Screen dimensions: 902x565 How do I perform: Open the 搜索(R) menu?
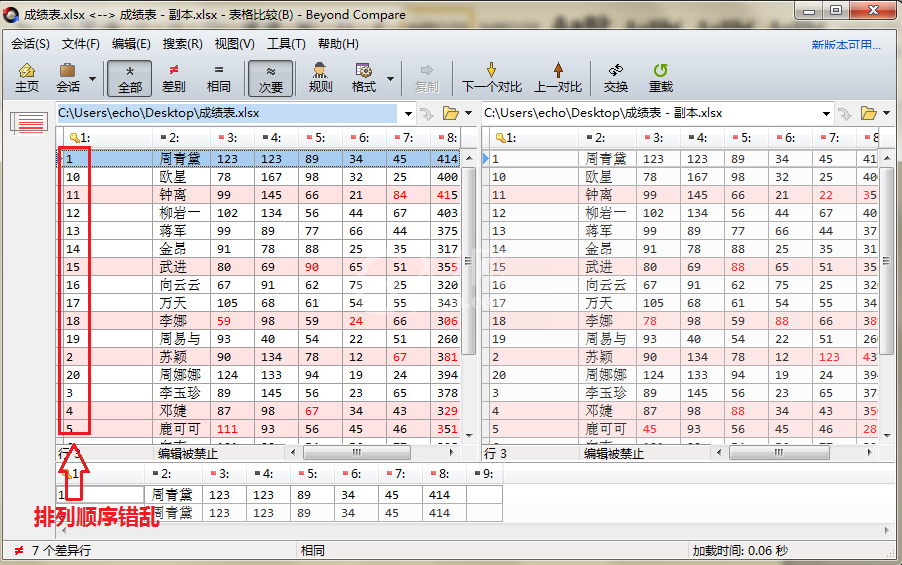[182, 44]
